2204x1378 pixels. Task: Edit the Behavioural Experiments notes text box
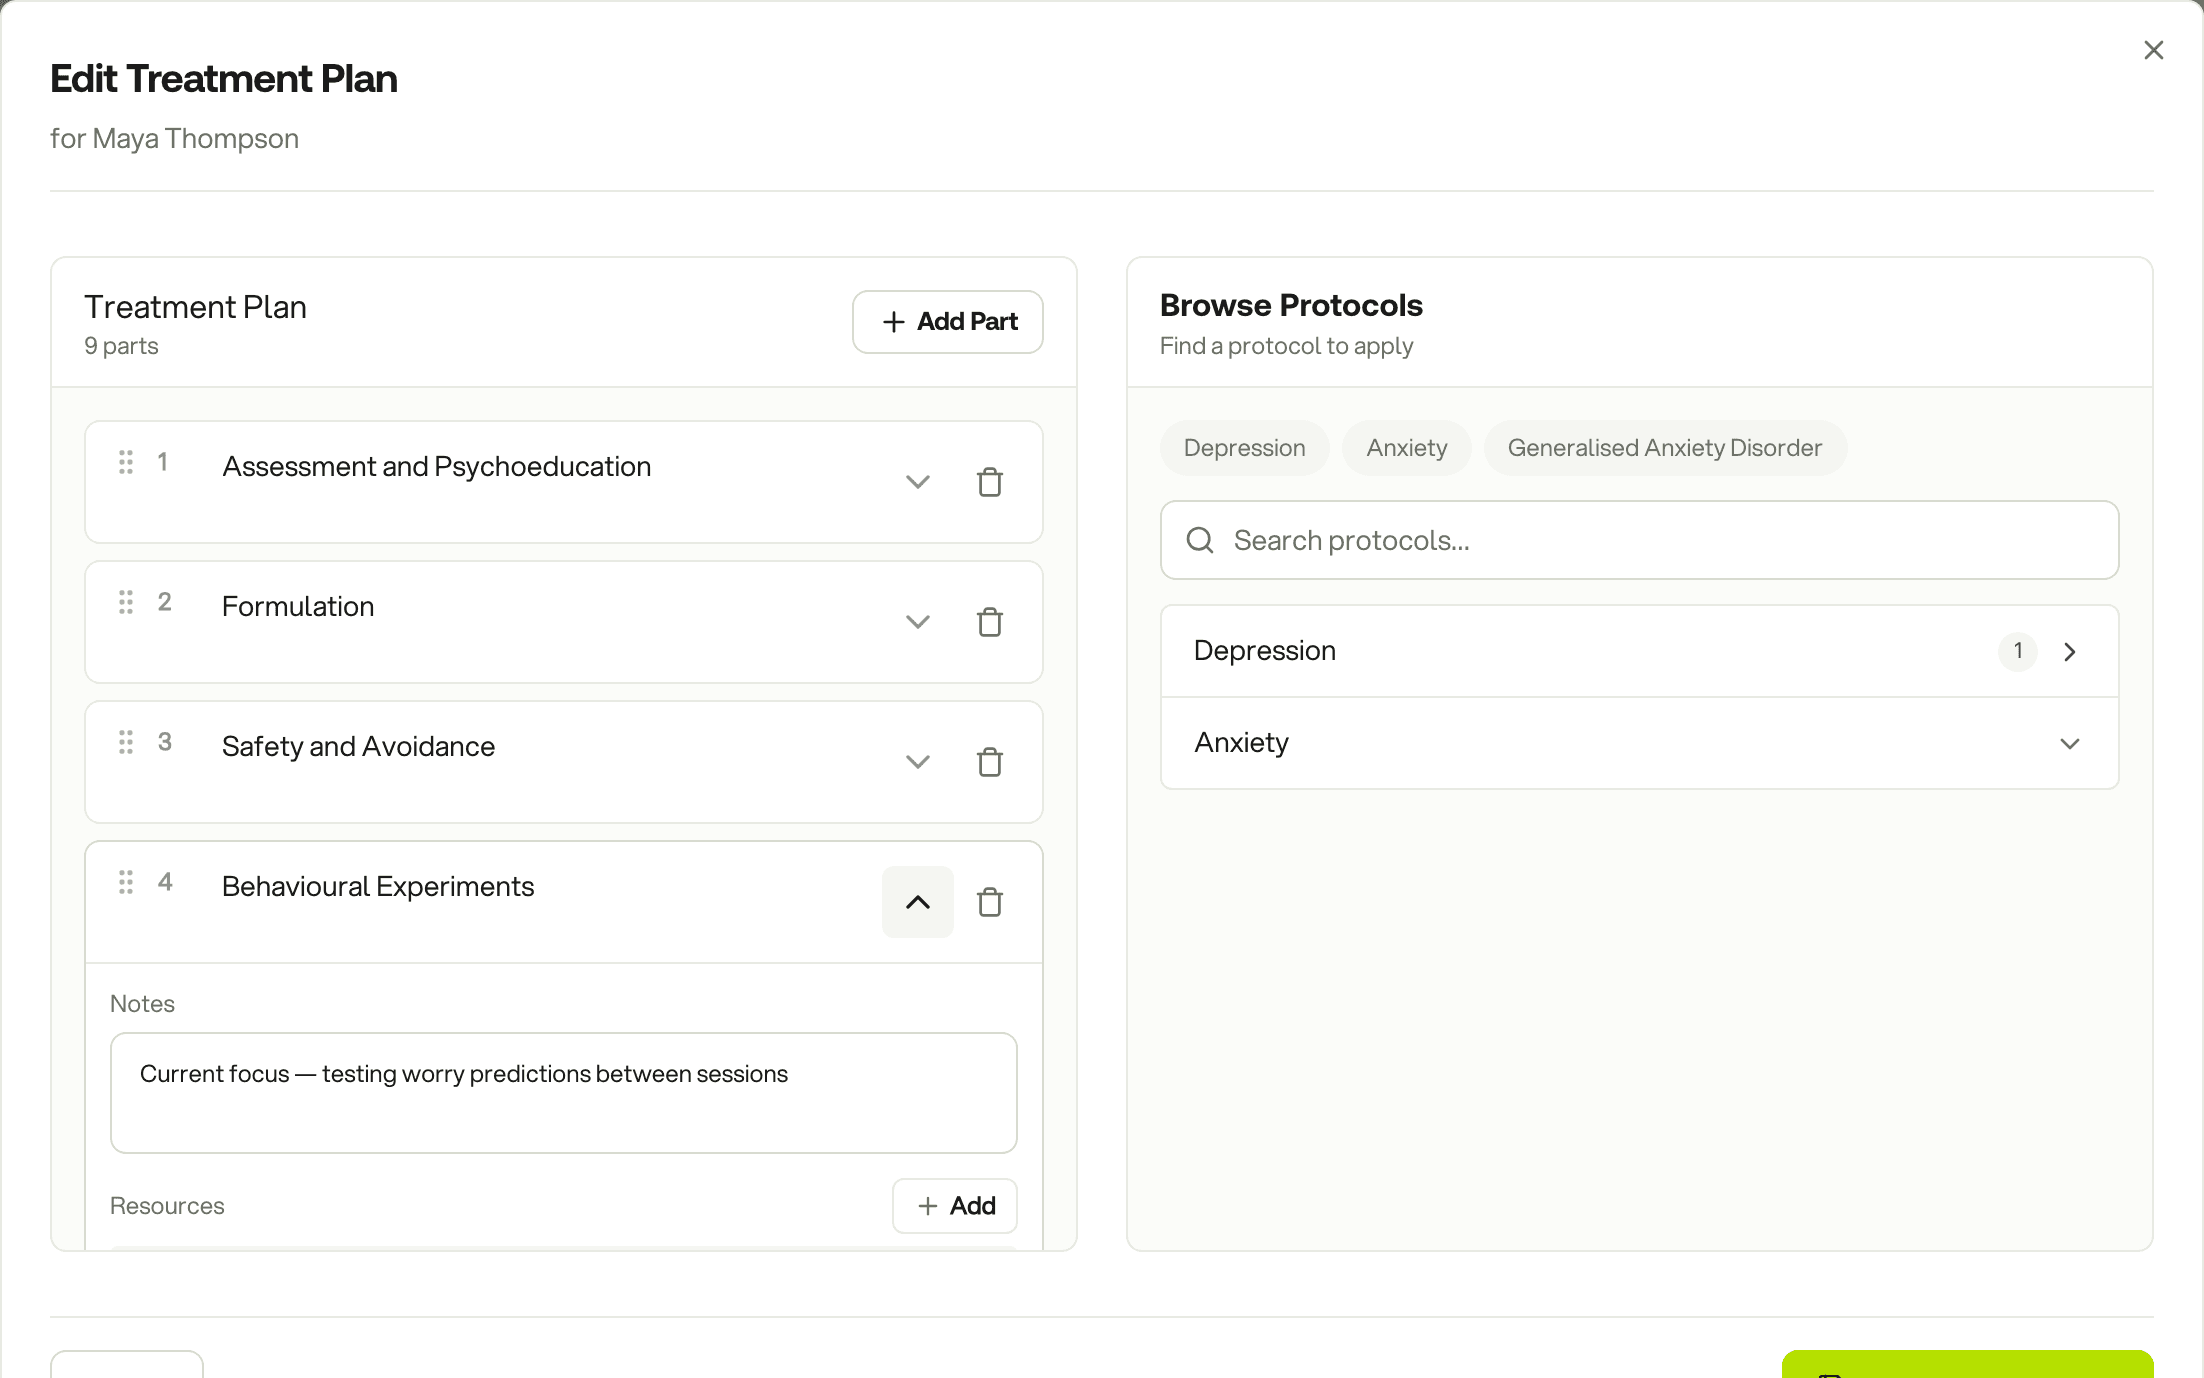(x=563, y=1093)
